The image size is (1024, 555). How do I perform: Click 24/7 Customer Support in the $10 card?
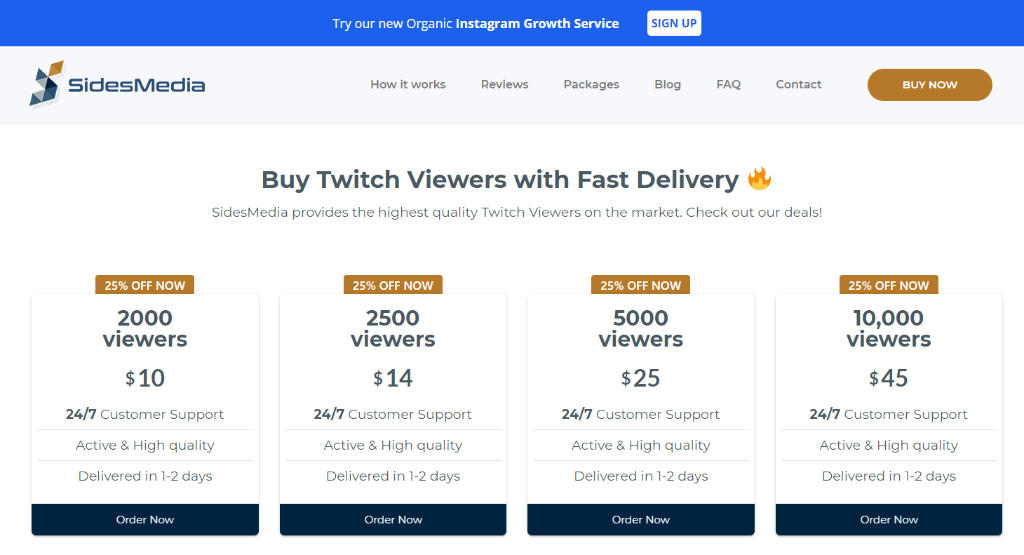145,414
